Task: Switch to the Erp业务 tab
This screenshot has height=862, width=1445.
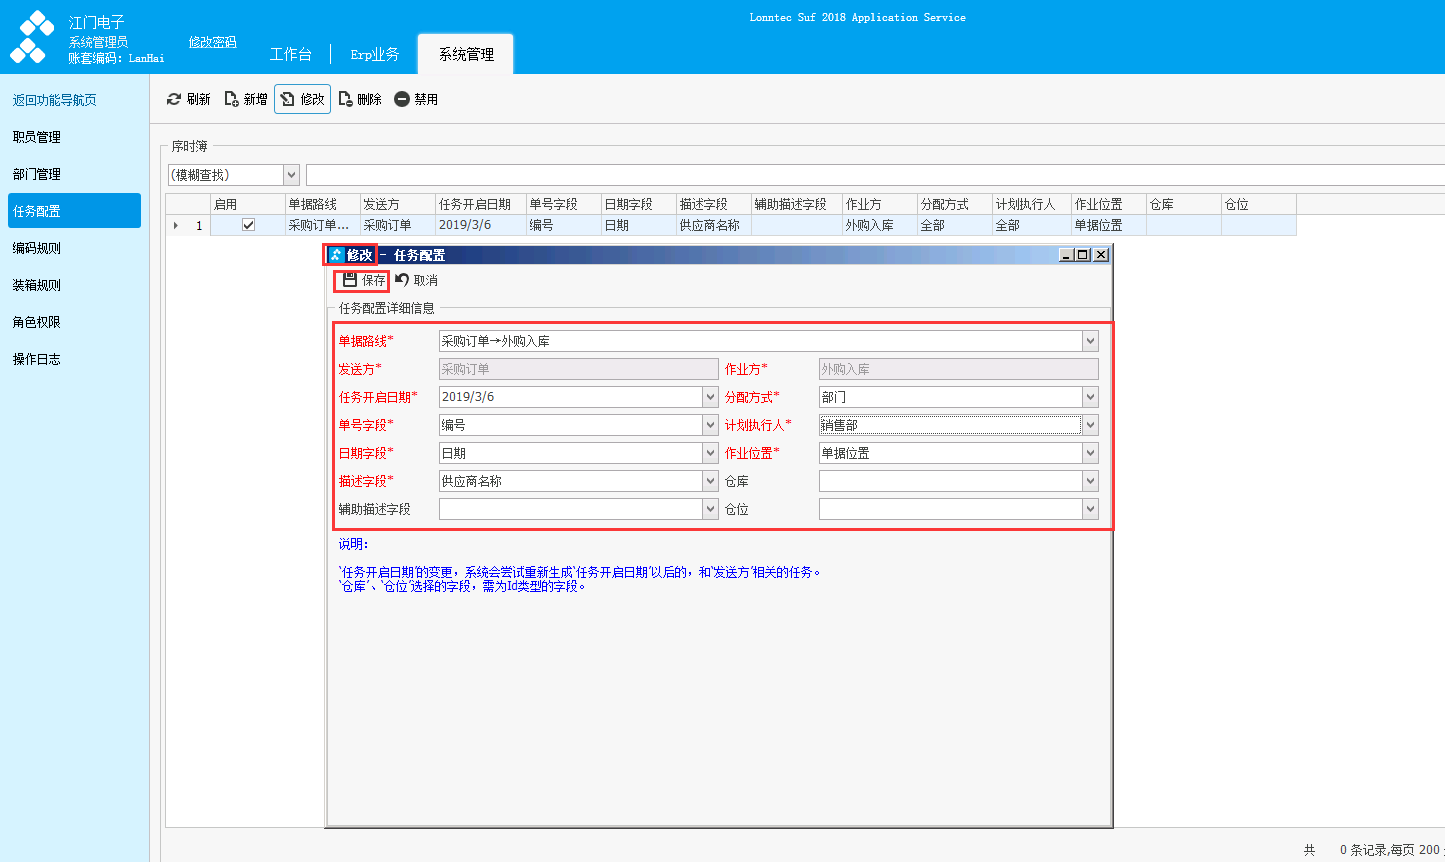Action: point(375,54)
